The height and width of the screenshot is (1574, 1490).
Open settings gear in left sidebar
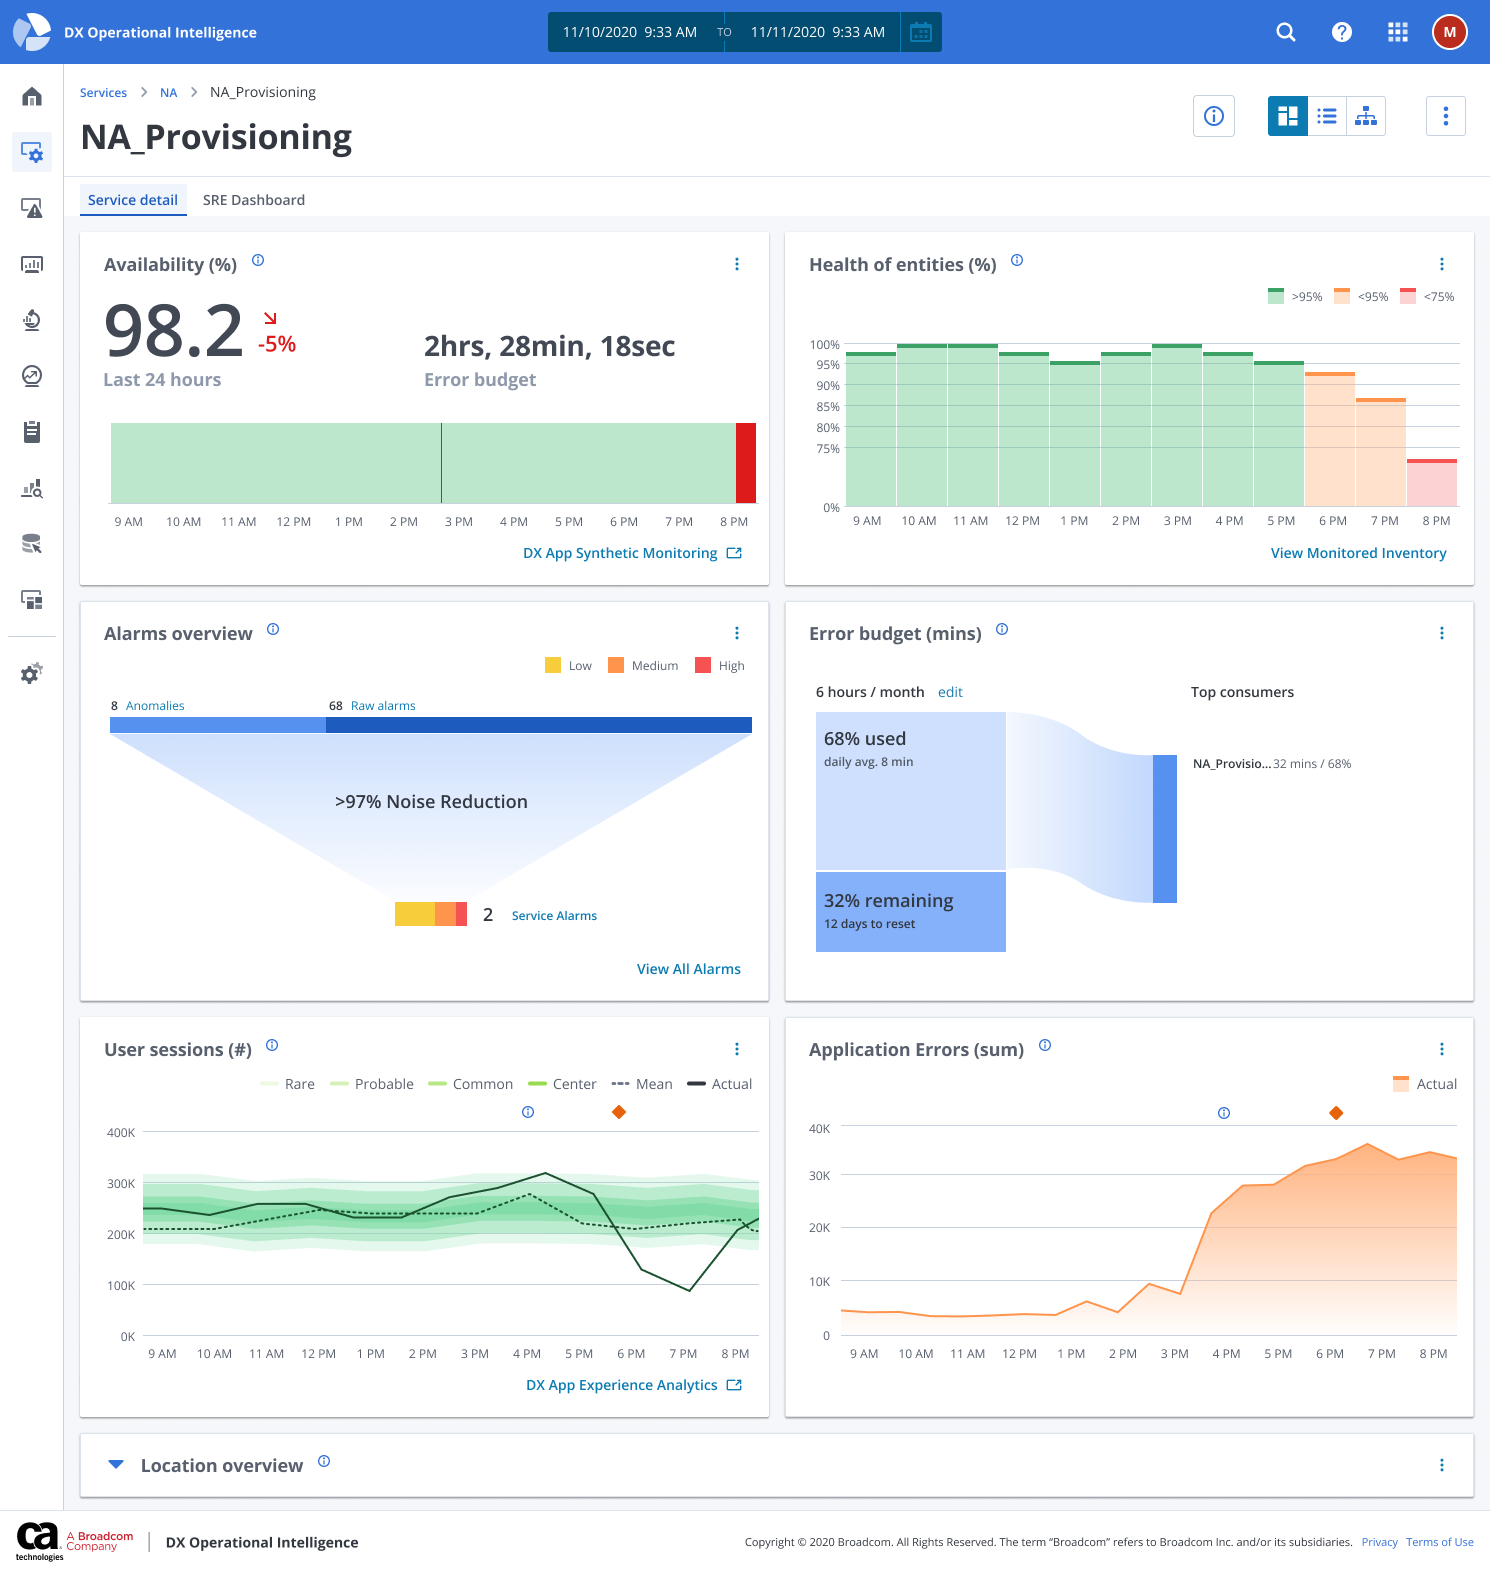pyautogui.click(x=32, y=674)
